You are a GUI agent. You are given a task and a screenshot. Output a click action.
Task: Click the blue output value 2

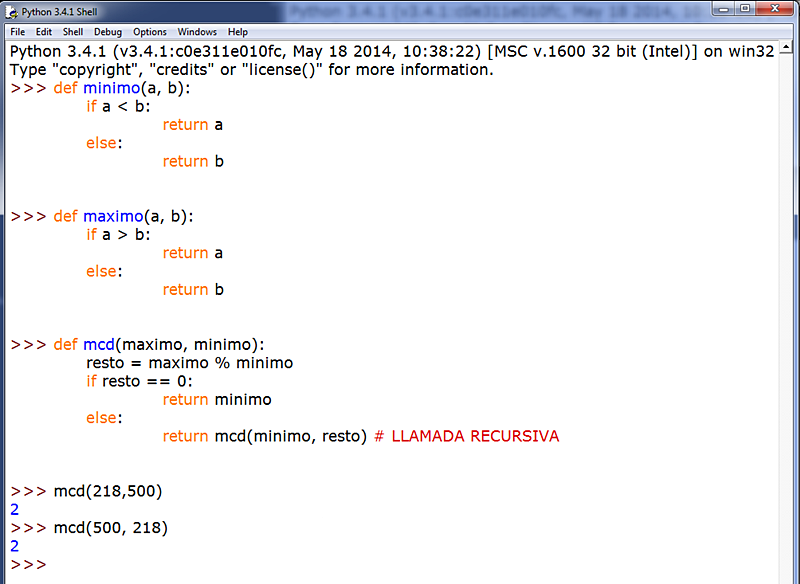coord(13,509)
